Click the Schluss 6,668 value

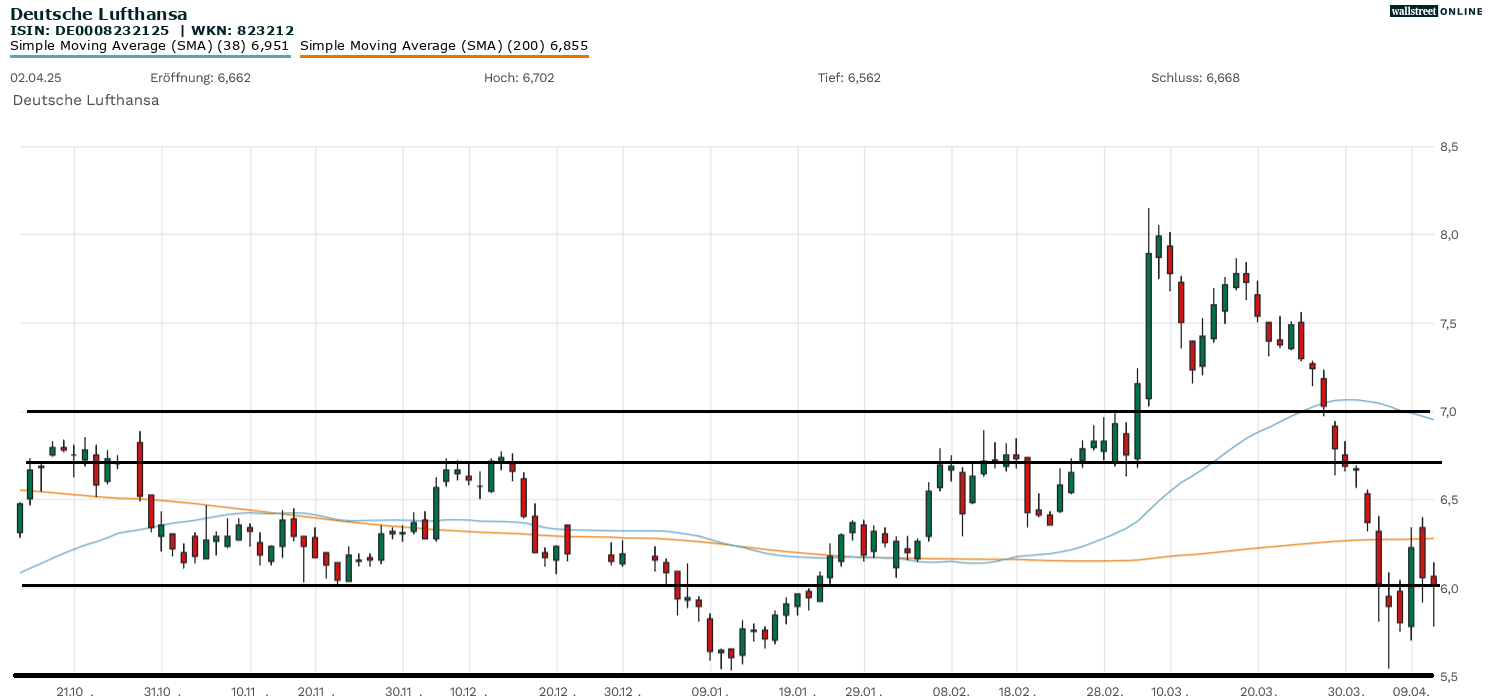[x=1195, y=77]
